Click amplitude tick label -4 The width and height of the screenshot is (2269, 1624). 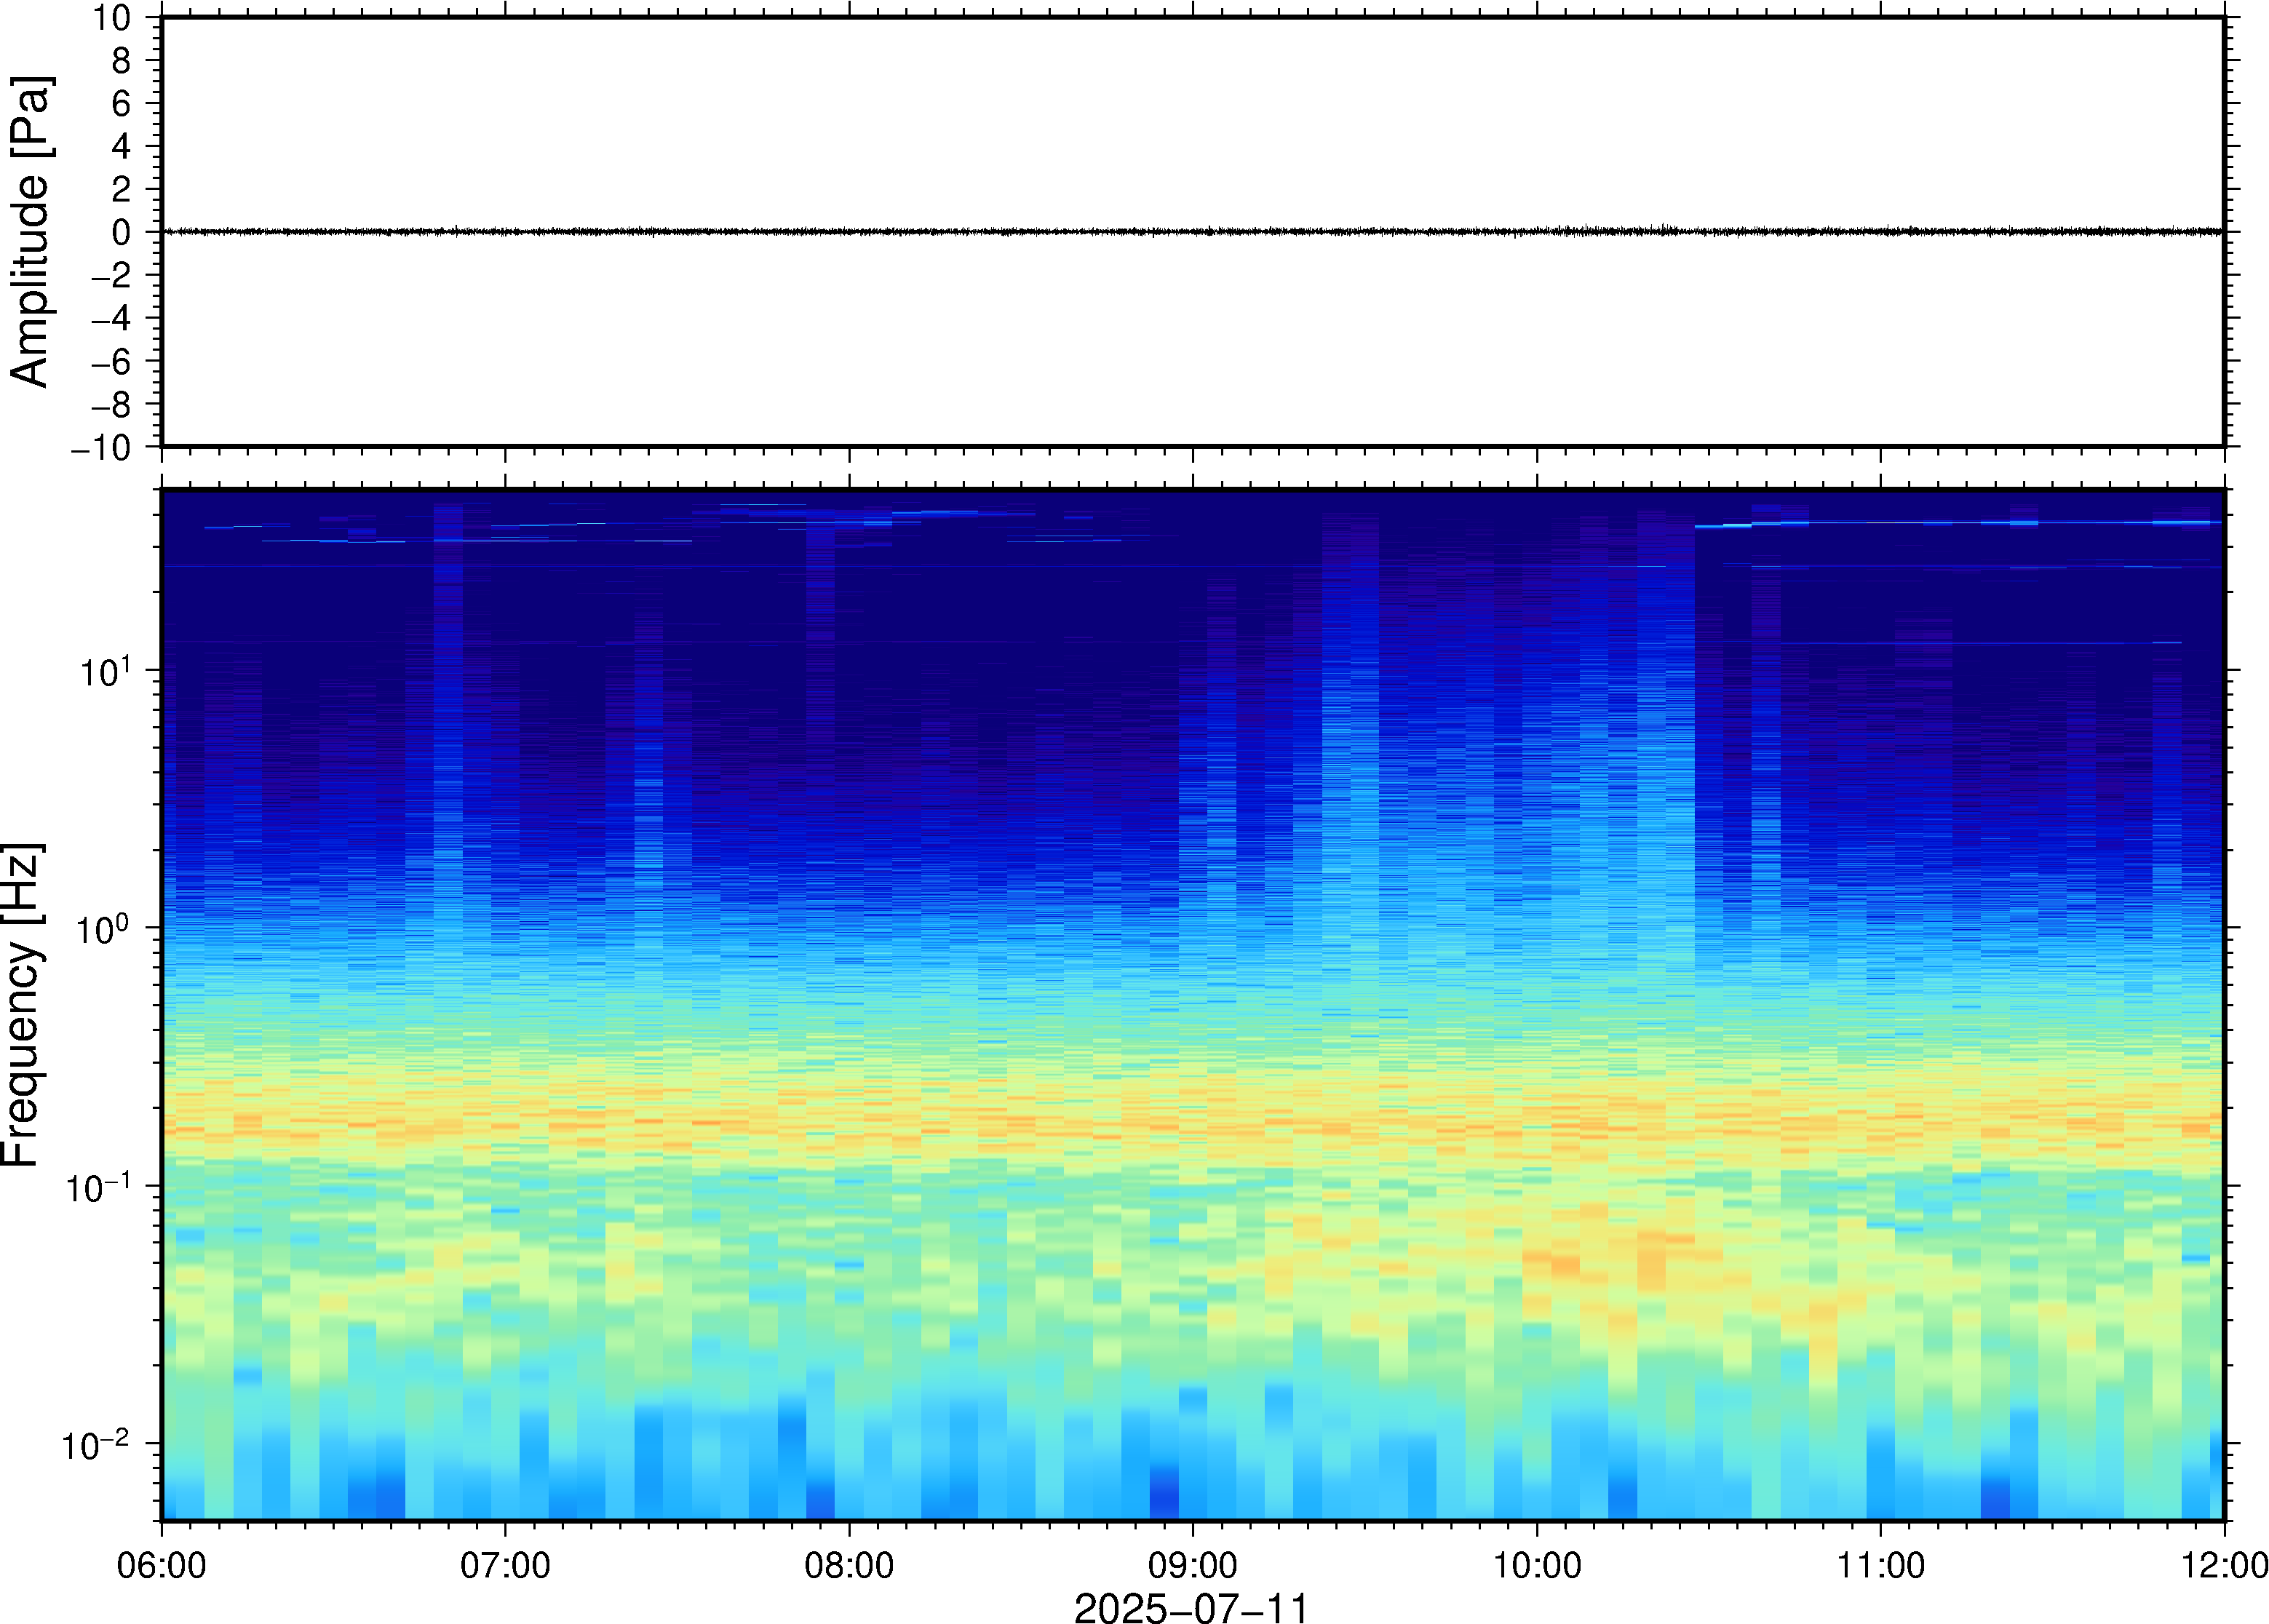[111, 318]
